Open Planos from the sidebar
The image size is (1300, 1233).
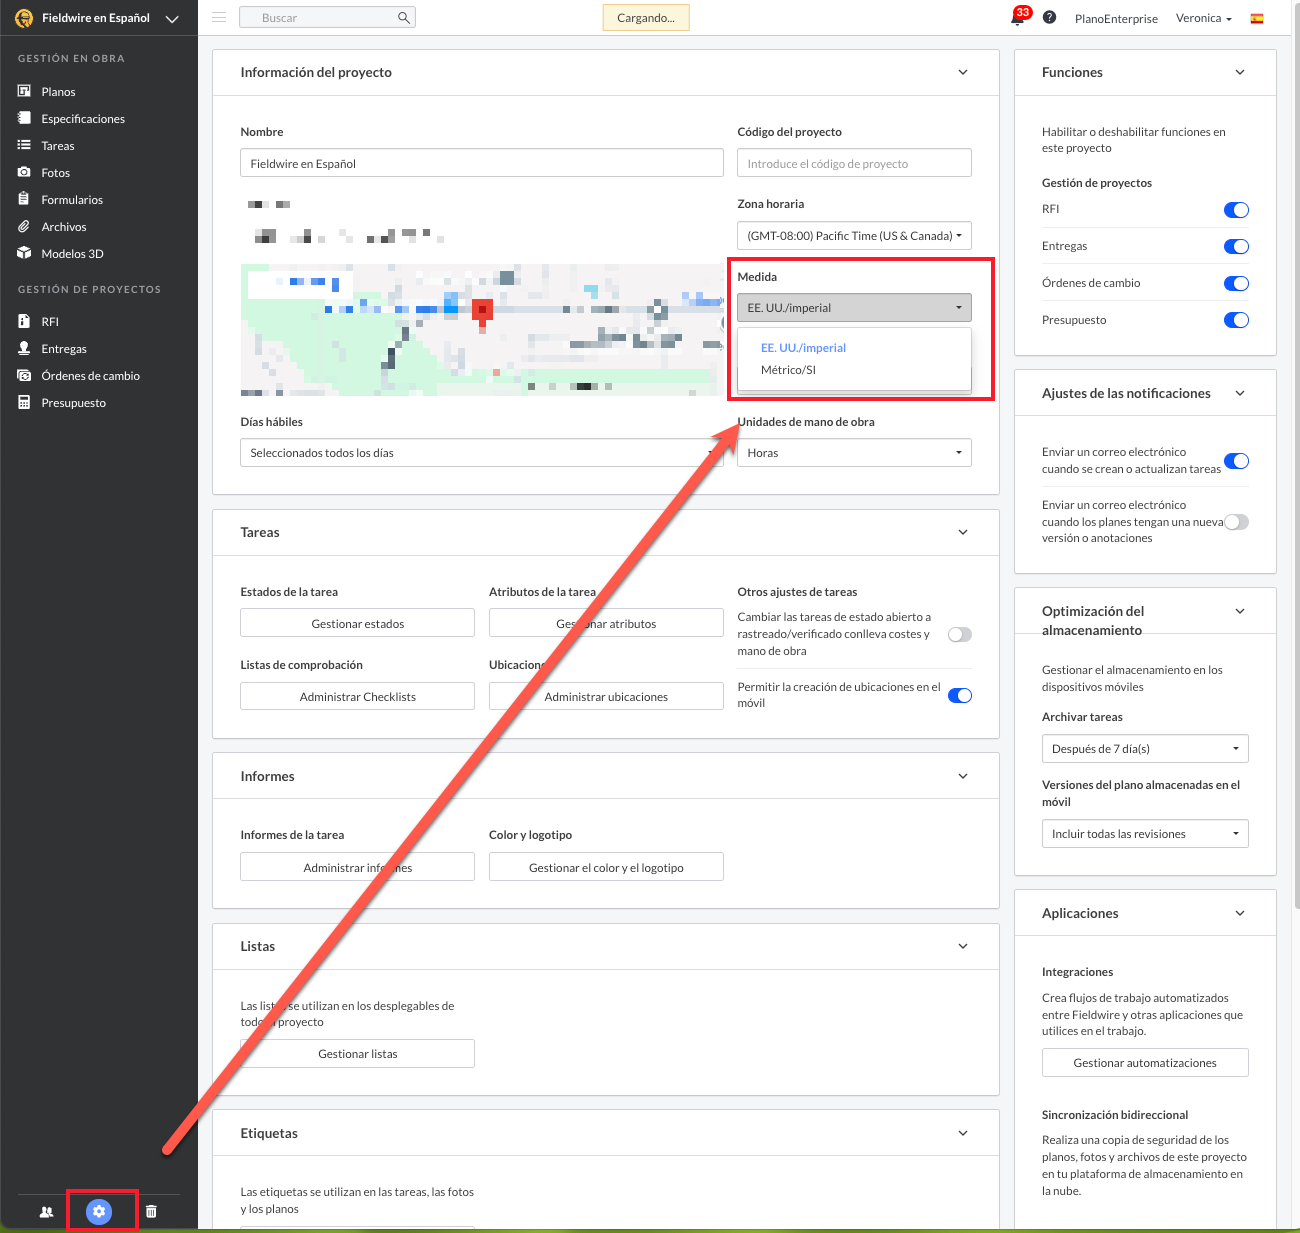pos(58,92)
